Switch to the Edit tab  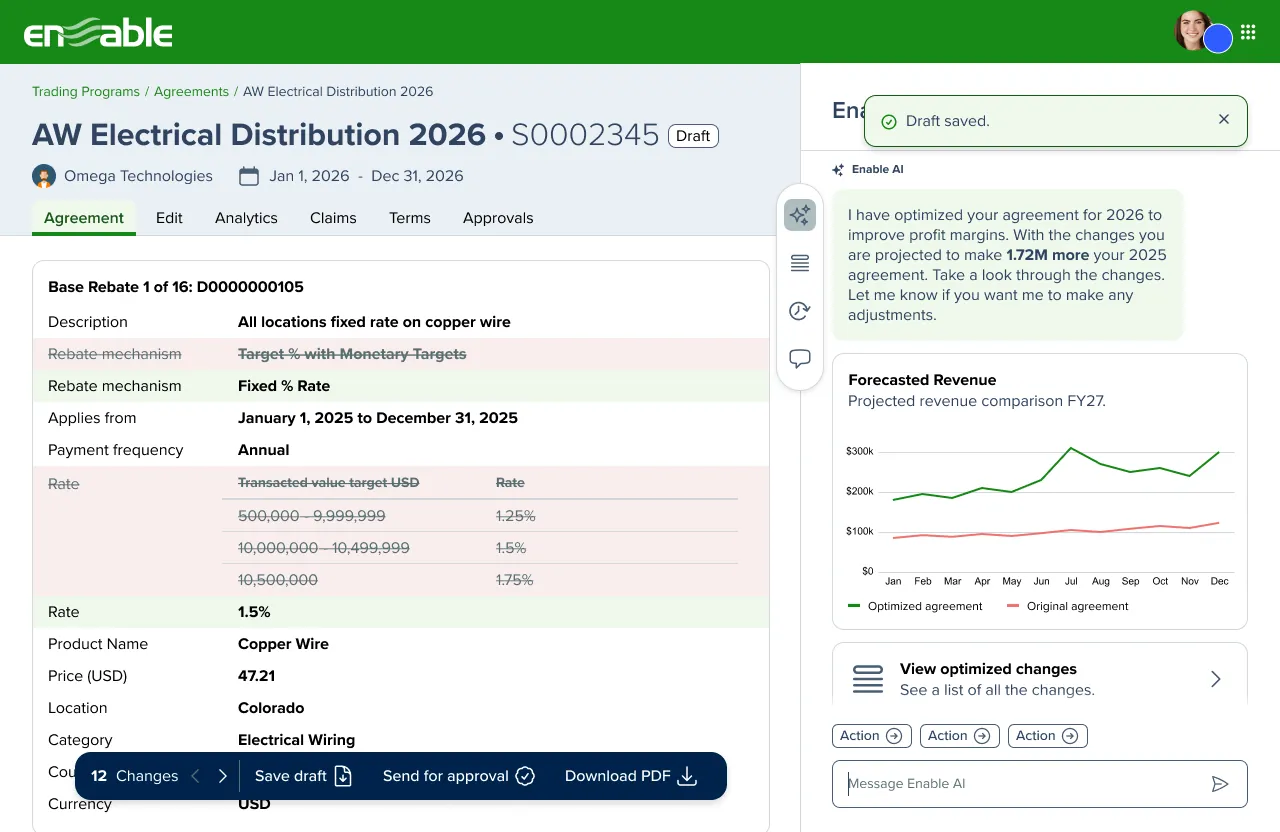coord(169,218)
